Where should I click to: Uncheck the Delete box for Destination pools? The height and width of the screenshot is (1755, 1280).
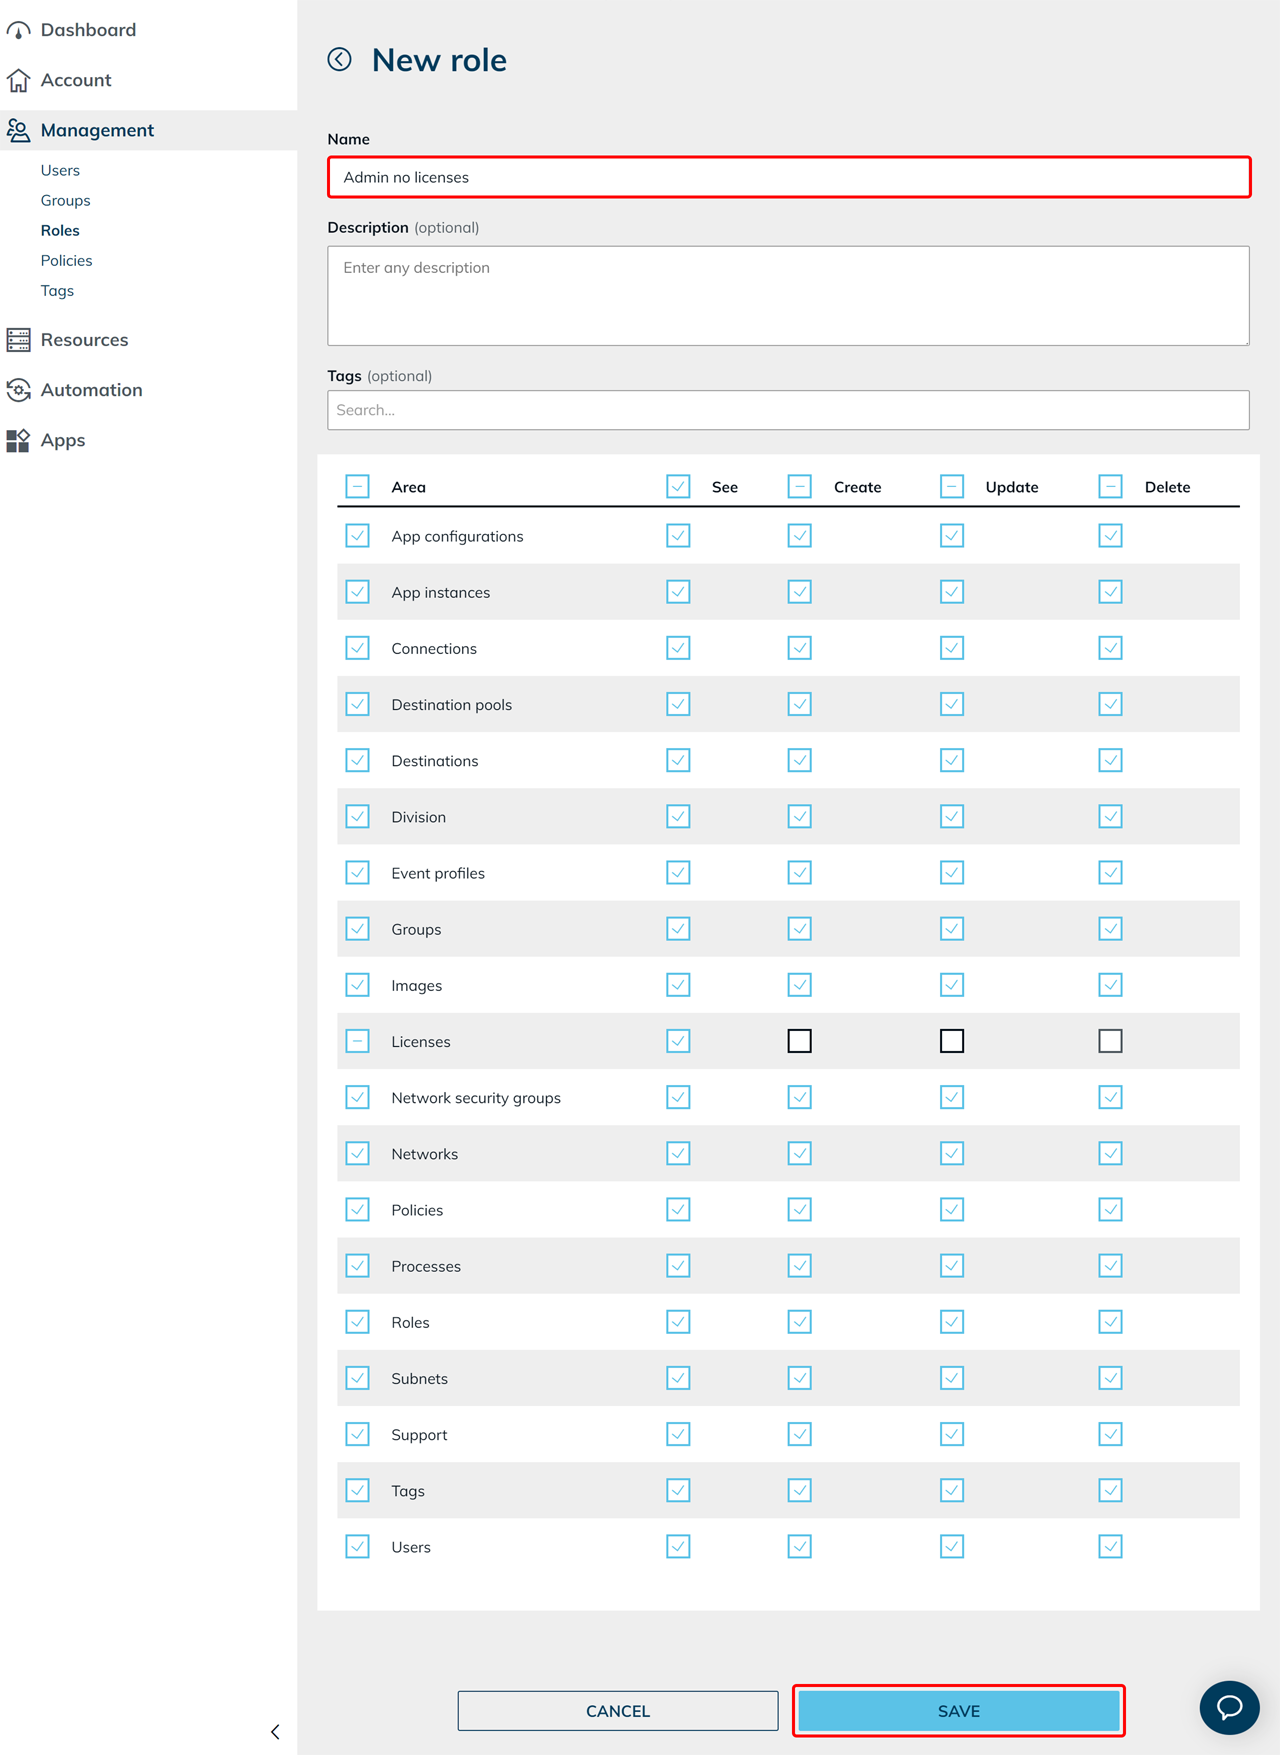coord(1110,704)
